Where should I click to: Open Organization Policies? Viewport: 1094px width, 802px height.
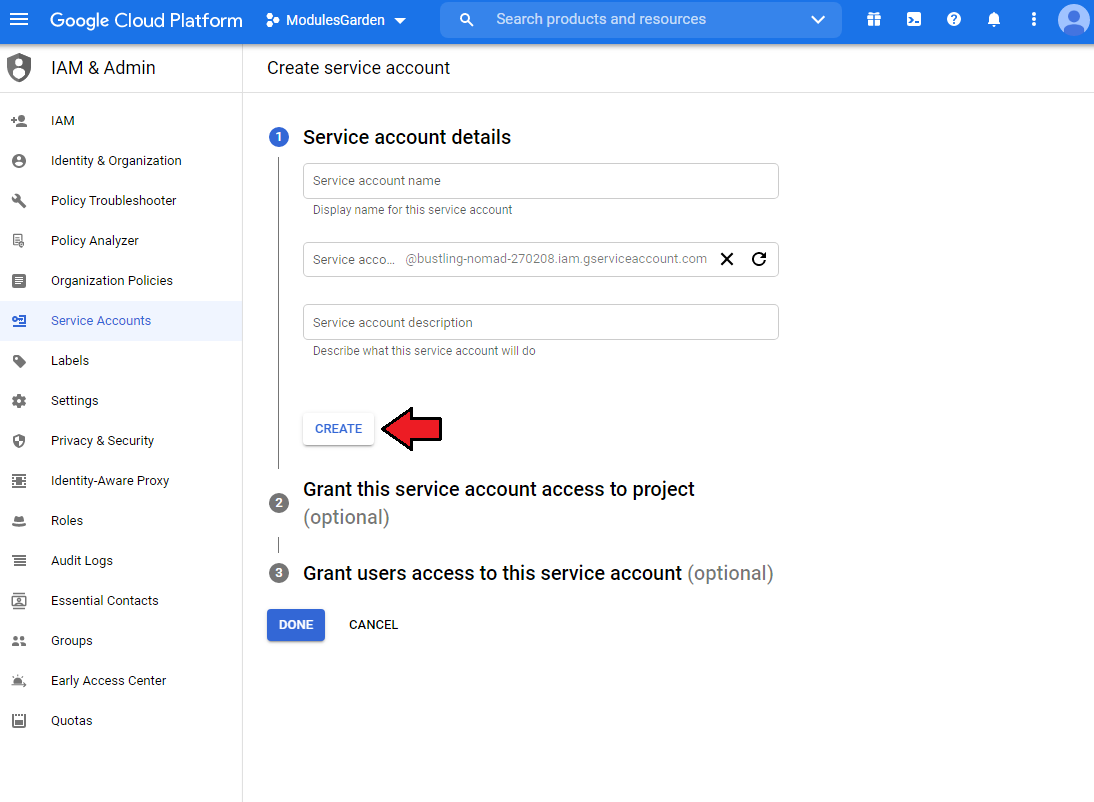(x=121, y=281)
